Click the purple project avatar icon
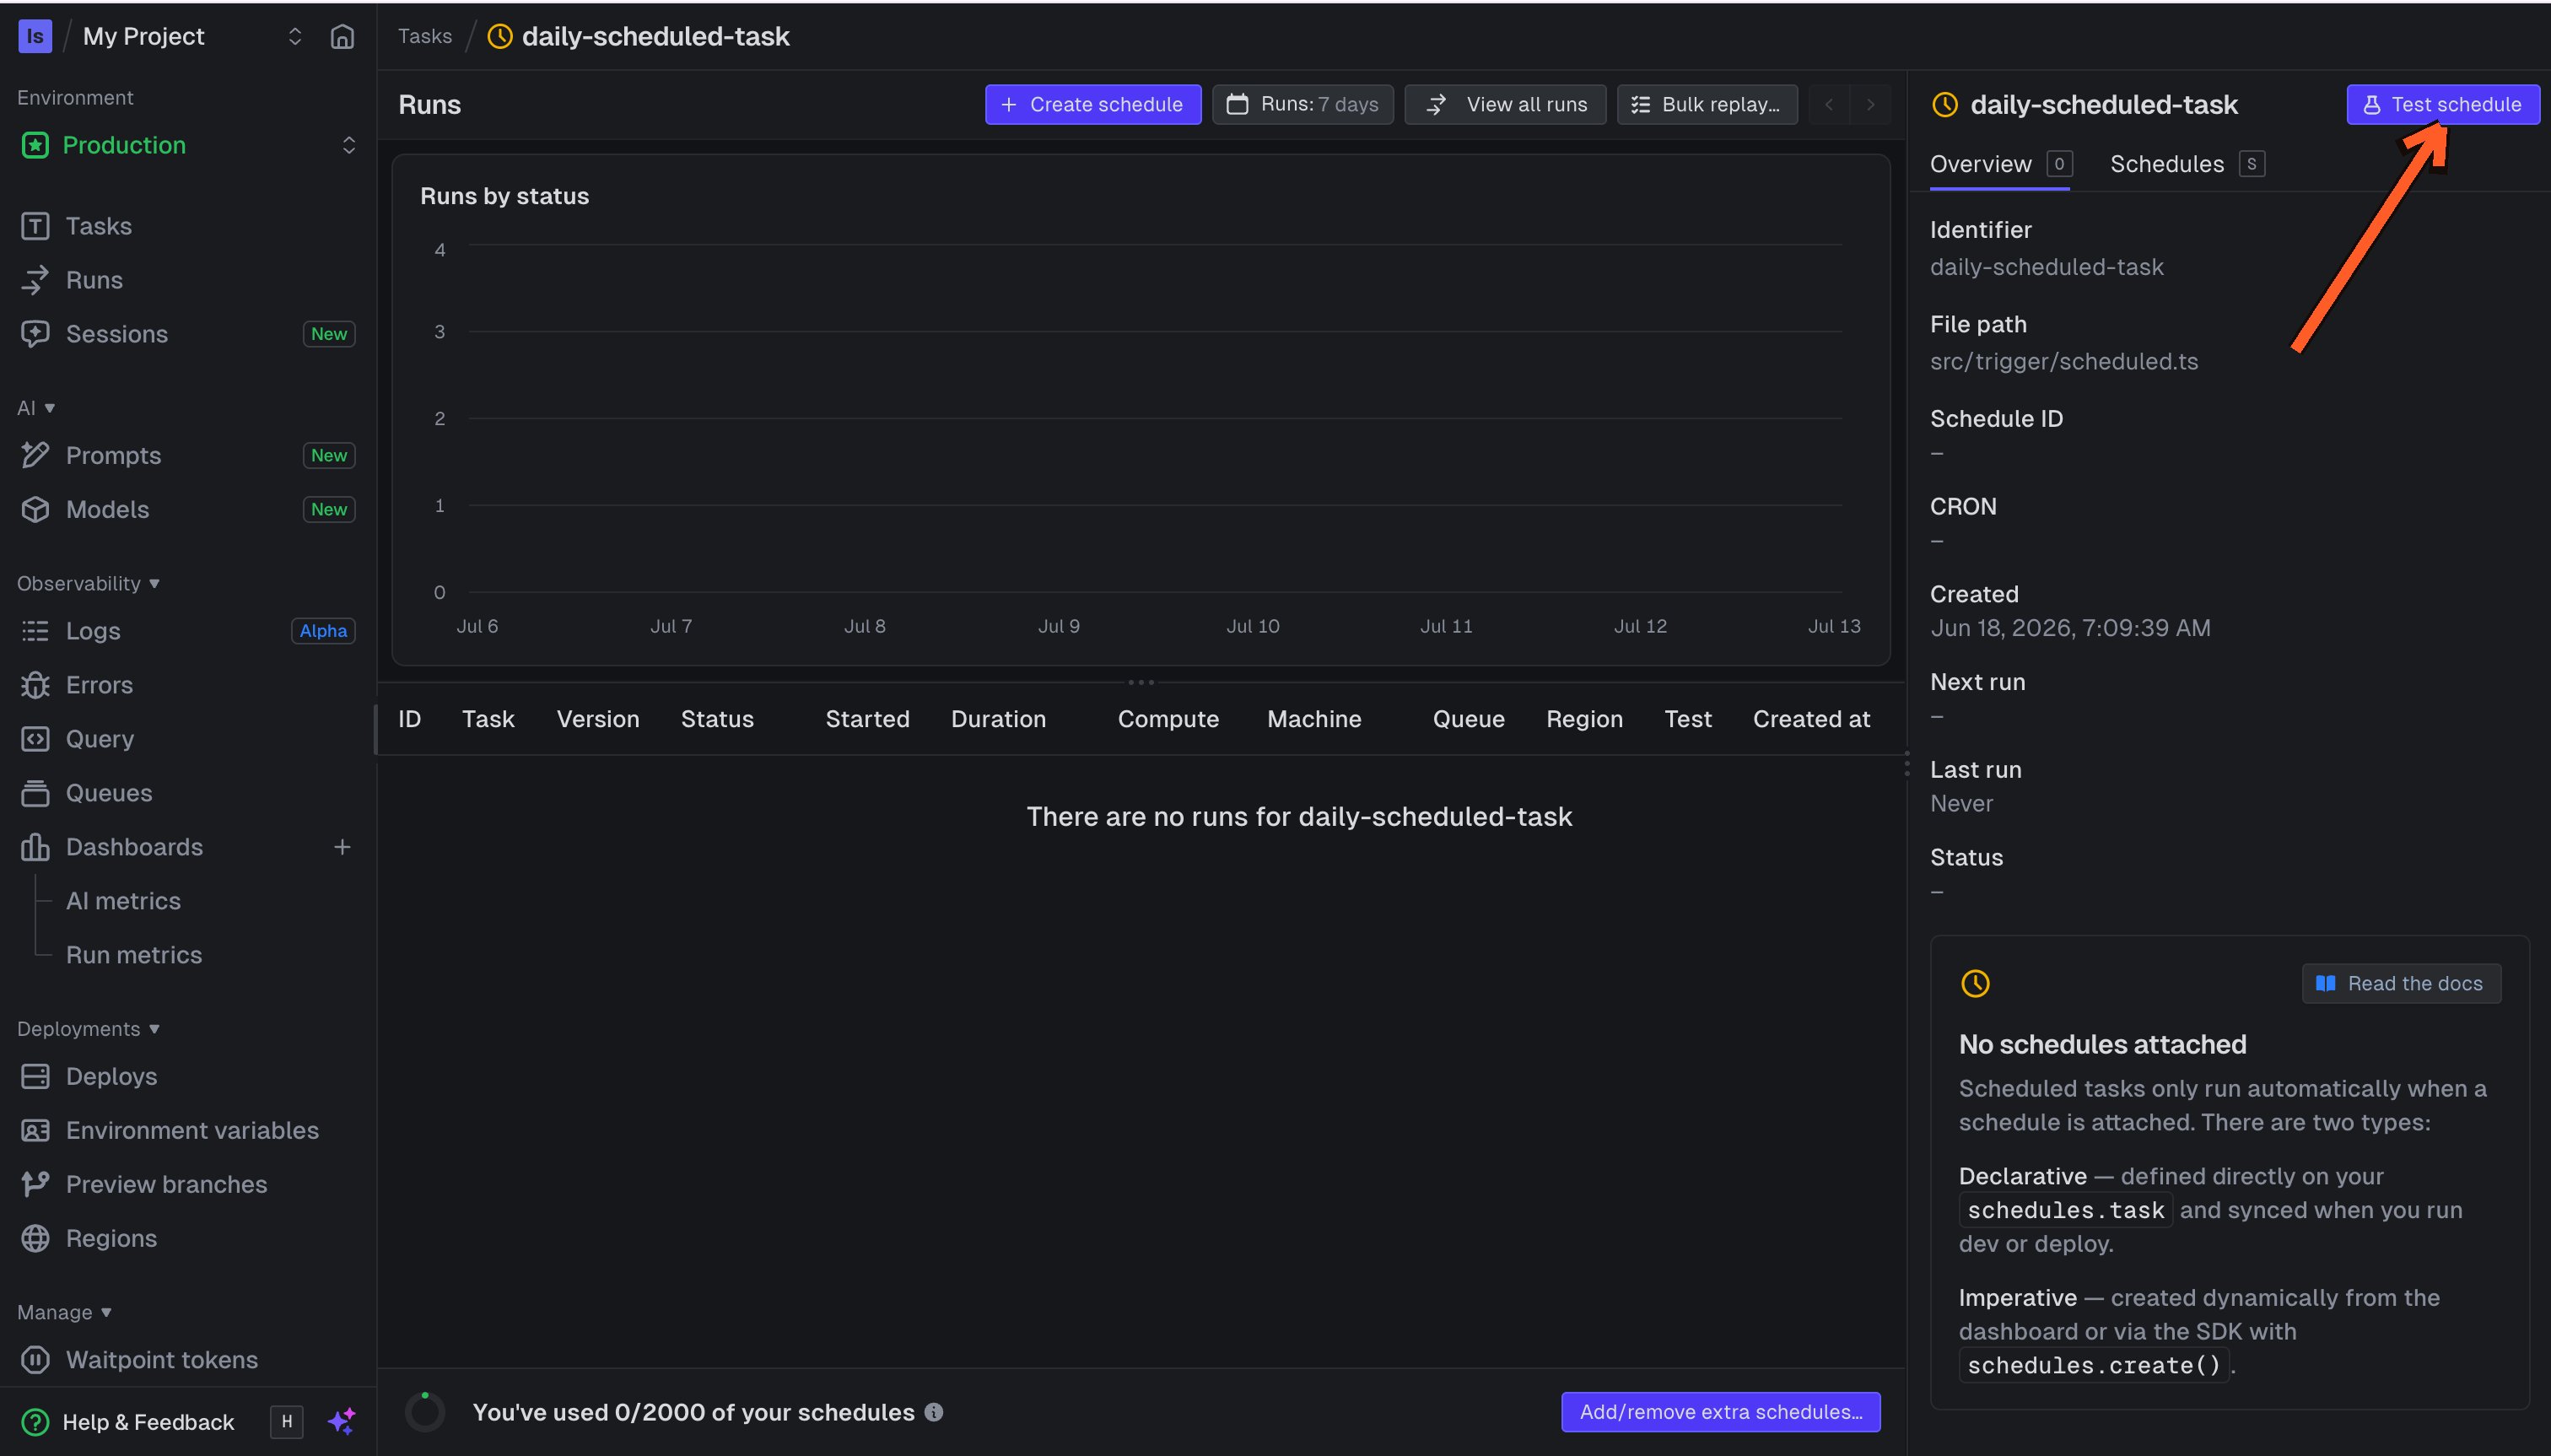2551x1456 pixels. (35, 37)
